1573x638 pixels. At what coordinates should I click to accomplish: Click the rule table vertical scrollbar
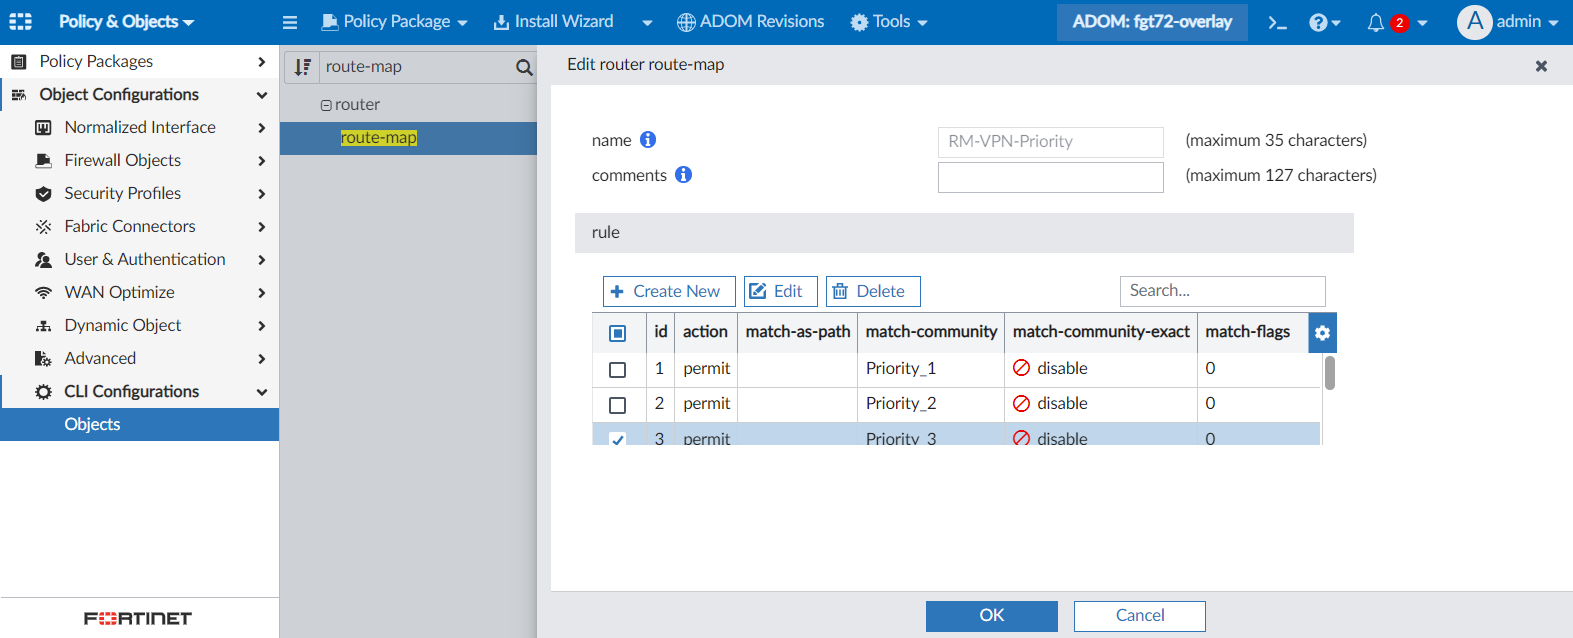click(1329, 373)
